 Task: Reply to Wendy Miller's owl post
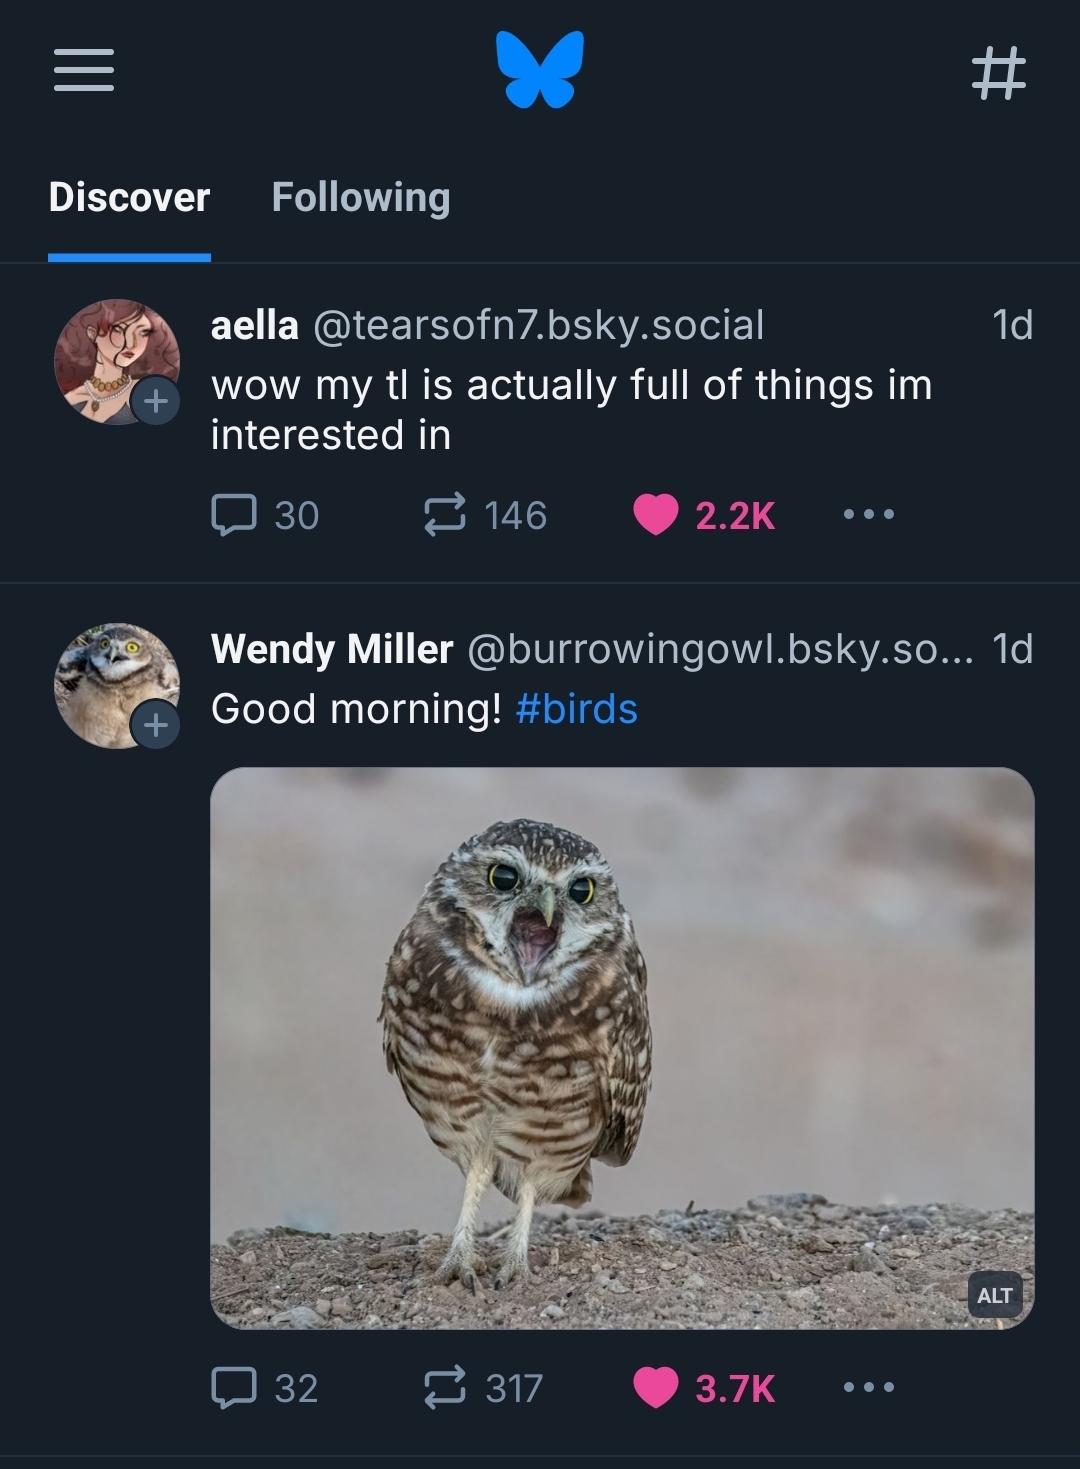point(234,1388)
